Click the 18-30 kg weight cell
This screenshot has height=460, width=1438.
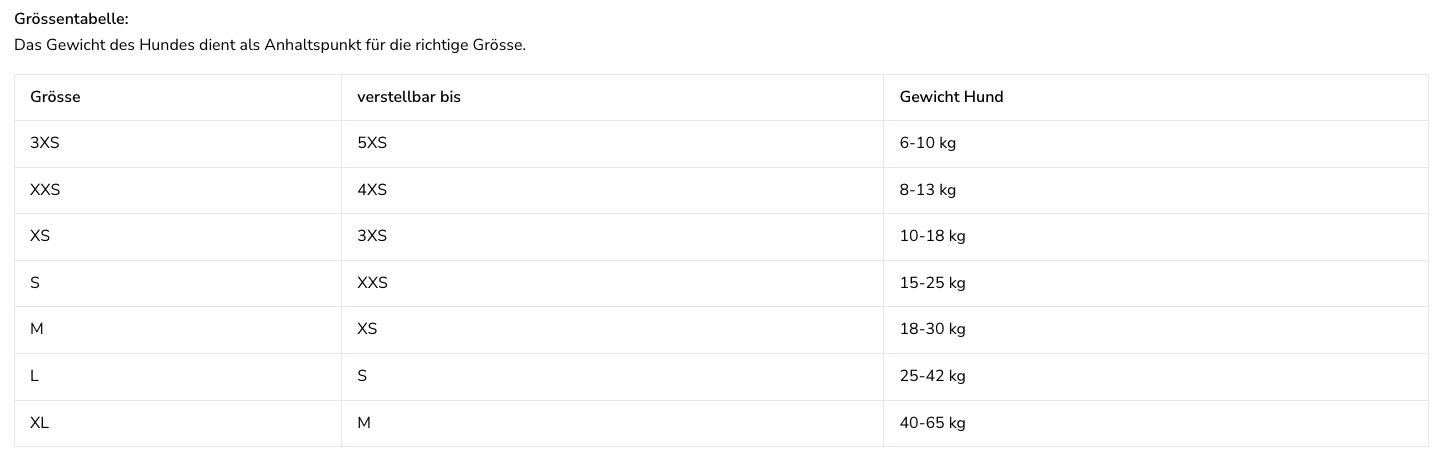pos(1156,329)
